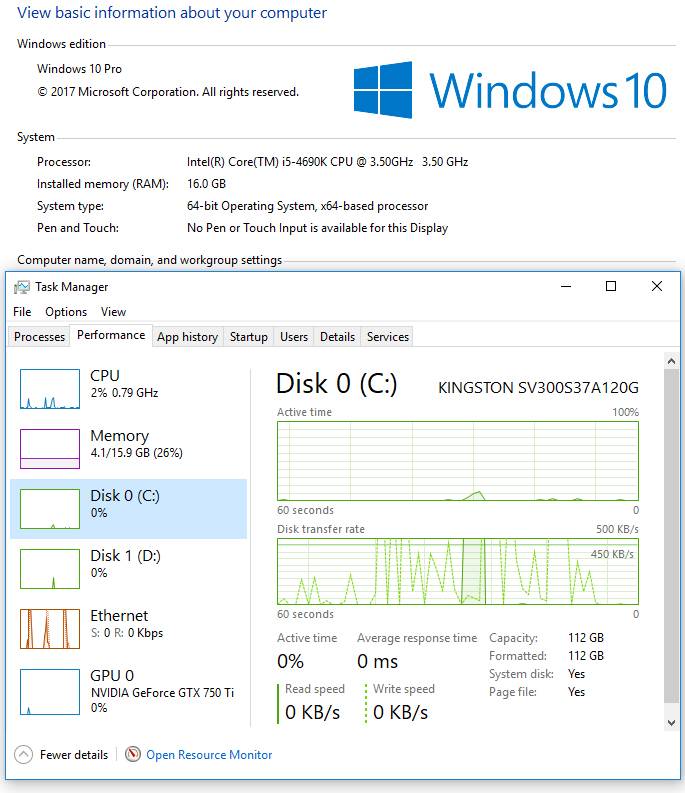Maximize the Task Manager window

pyautogui.click(x=611, y=286)
